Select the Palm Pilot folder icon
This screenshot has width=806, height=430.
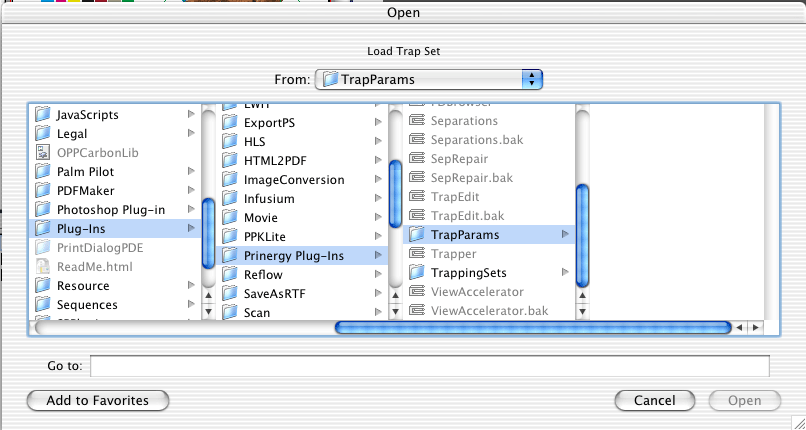pos(43,172)
